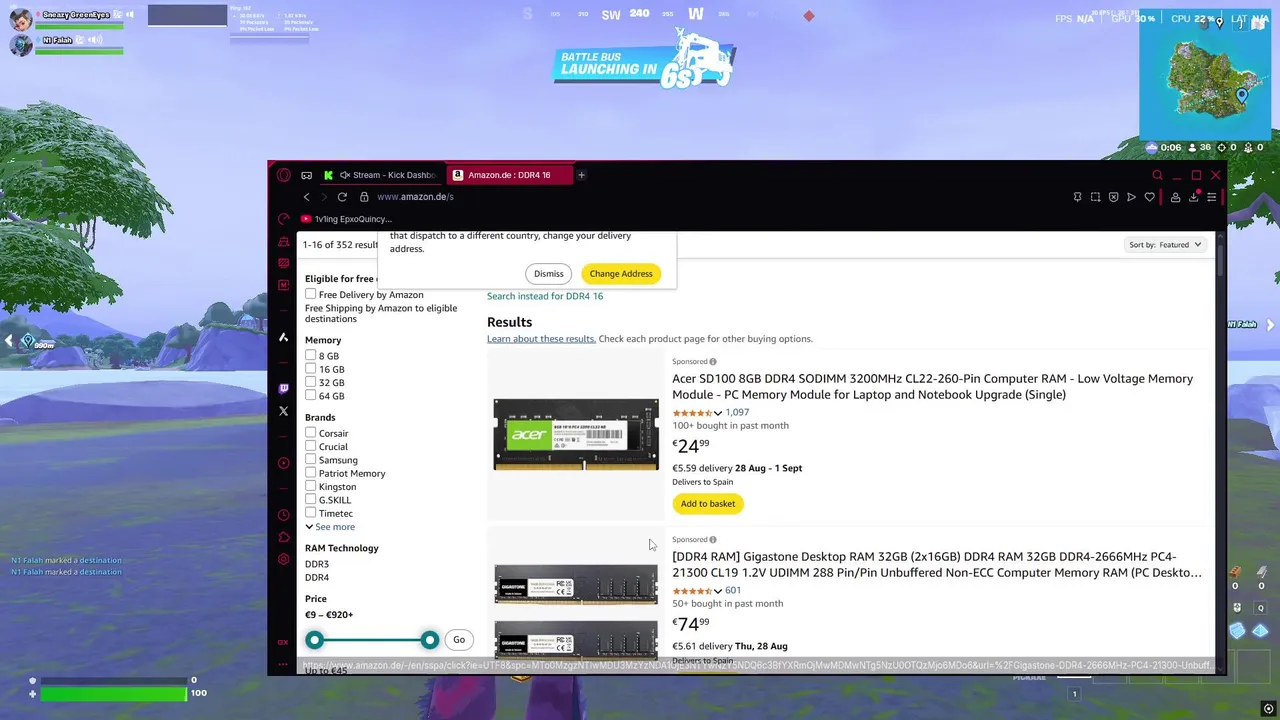1280x720 pixels.
Task: Click the address bar padlock icon
Action: (x=364, y=197)
